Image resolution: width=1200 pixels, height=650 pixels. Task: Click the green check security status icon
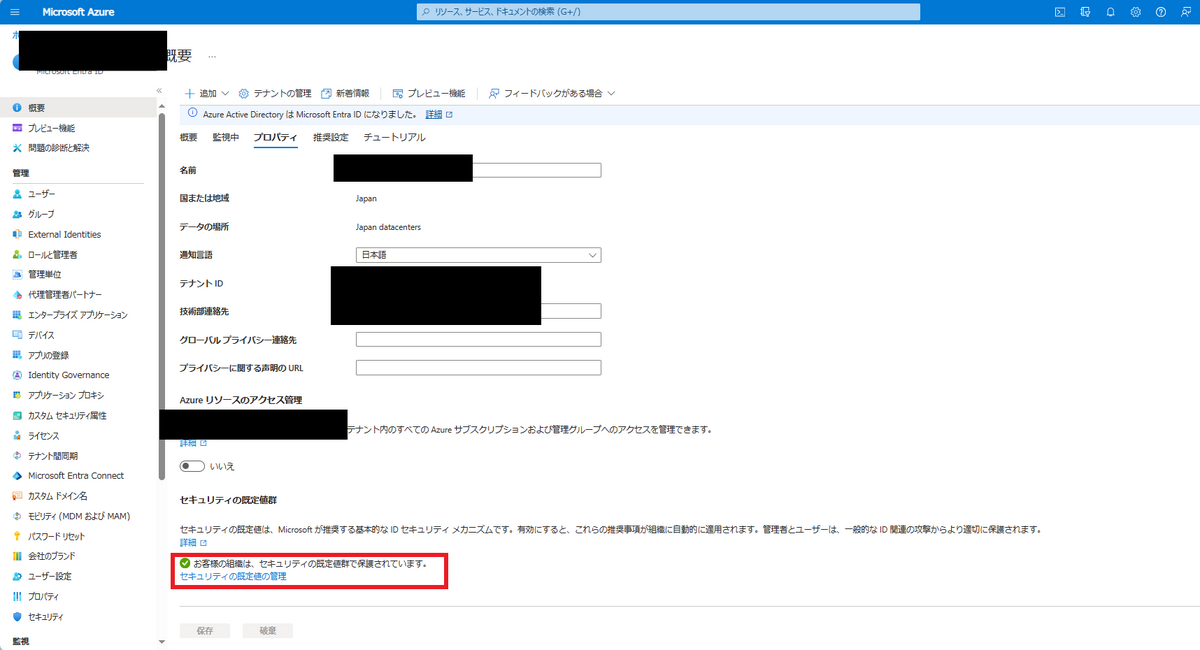pos(185,563)
